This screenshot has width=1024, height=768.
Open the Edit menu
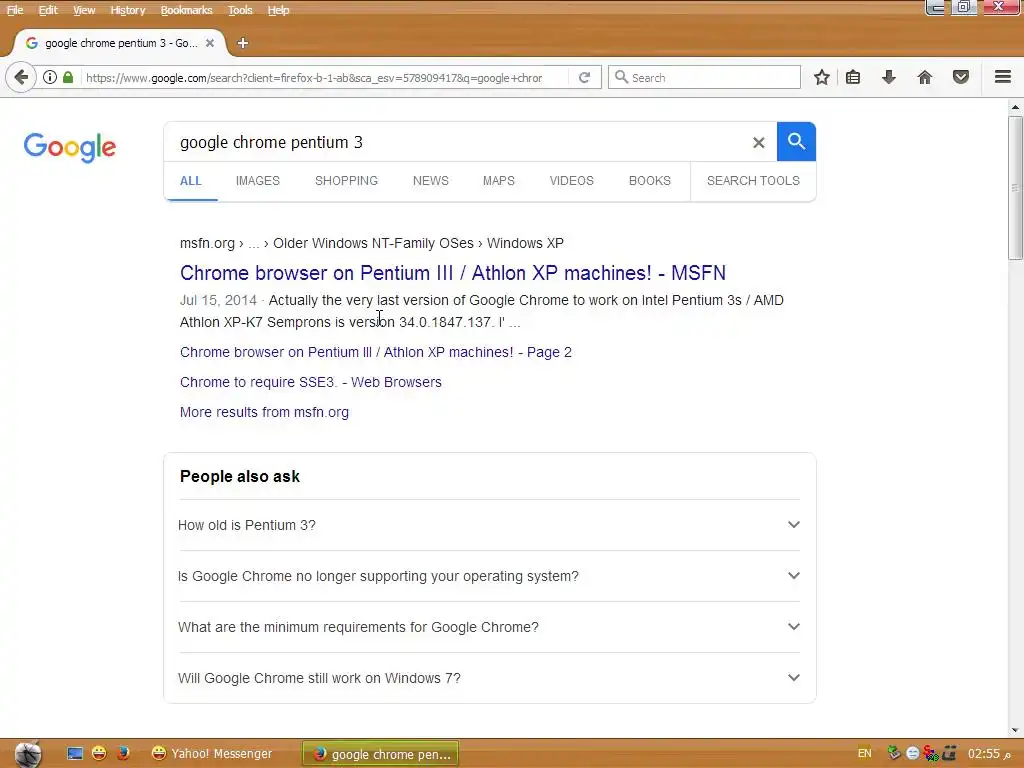pyautogui.click(x=48, y=10)
